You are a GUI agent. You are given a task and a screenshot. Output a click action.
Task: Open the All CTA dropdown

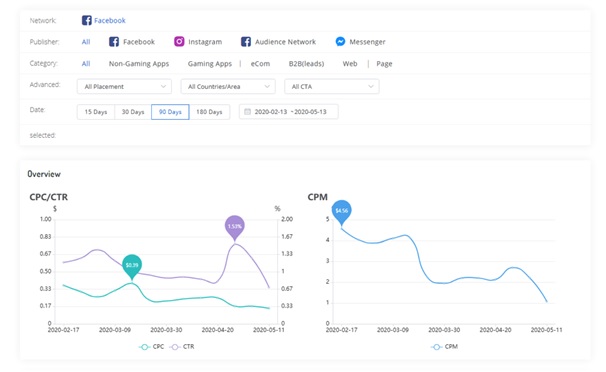332,87
